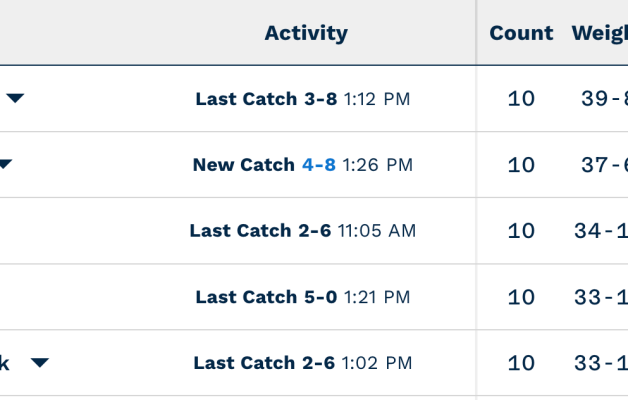Expand the dropdown arrow in the 1:12 PM row
This screenshot has width=628, height=400.
click(x=15, y=98)
